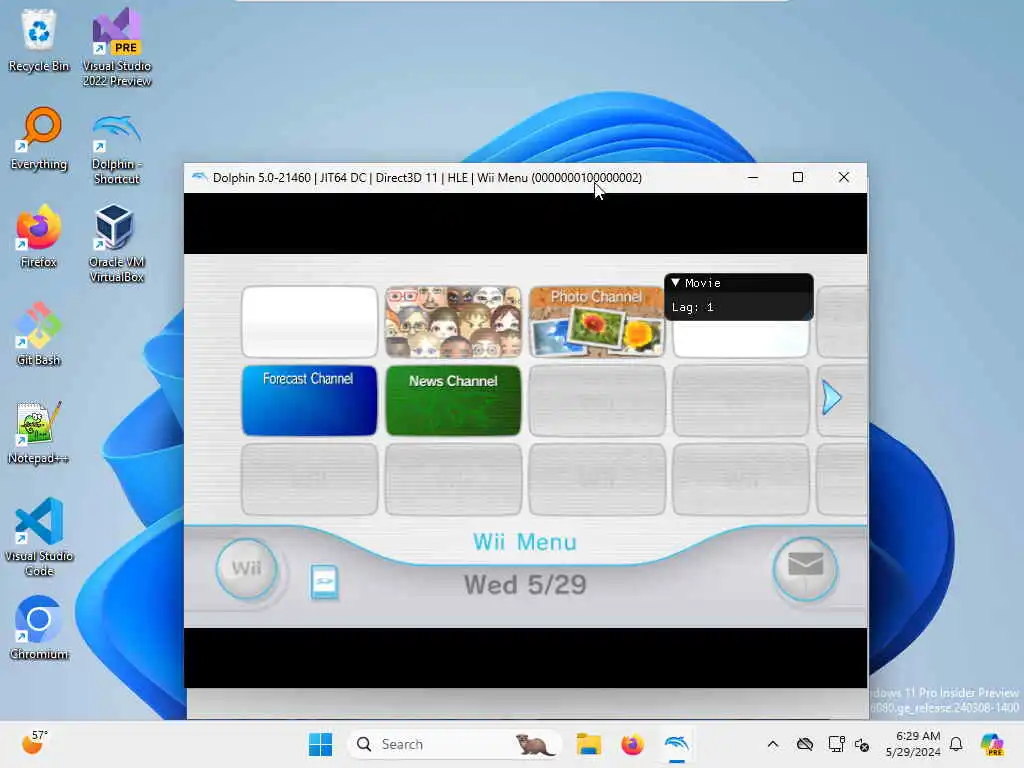Launch Firefox from the desktop
The image size is (1024, 768).
[x=39, y=236]
